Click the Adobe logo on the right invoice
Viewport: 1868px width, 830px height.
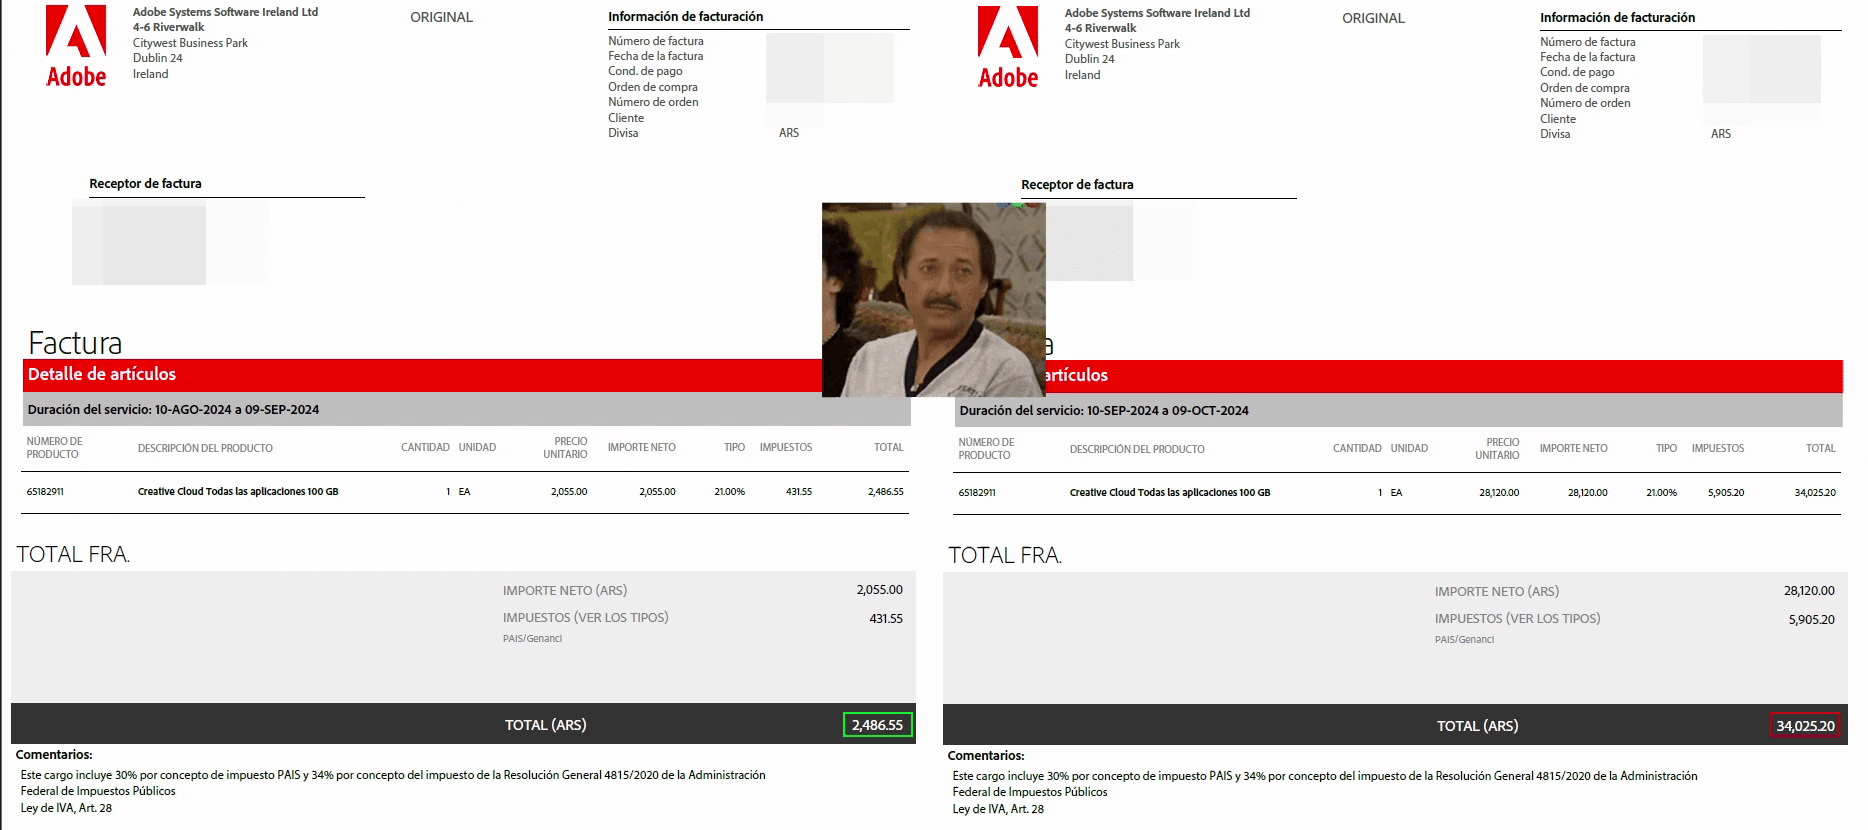(x=1008, y=48)
